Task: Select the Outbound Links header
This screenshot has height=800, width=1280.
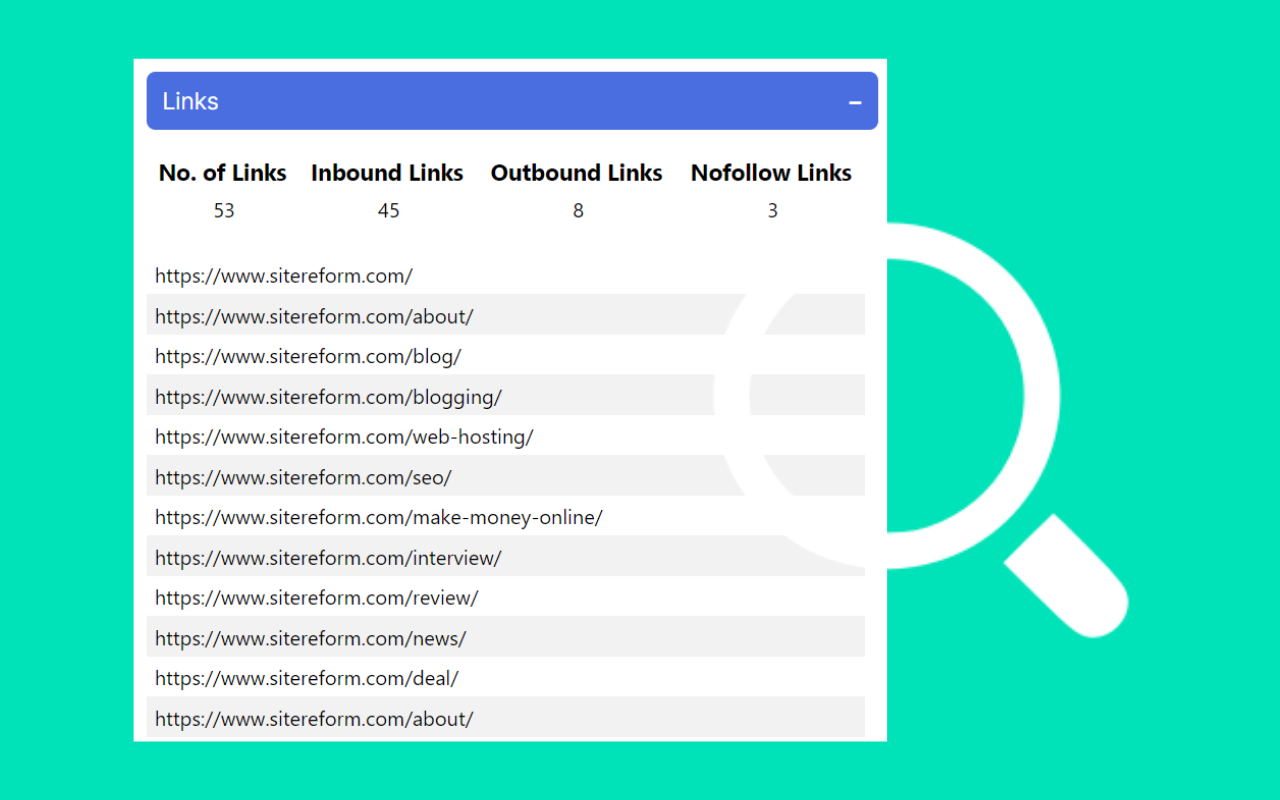Action: (576, 172)
